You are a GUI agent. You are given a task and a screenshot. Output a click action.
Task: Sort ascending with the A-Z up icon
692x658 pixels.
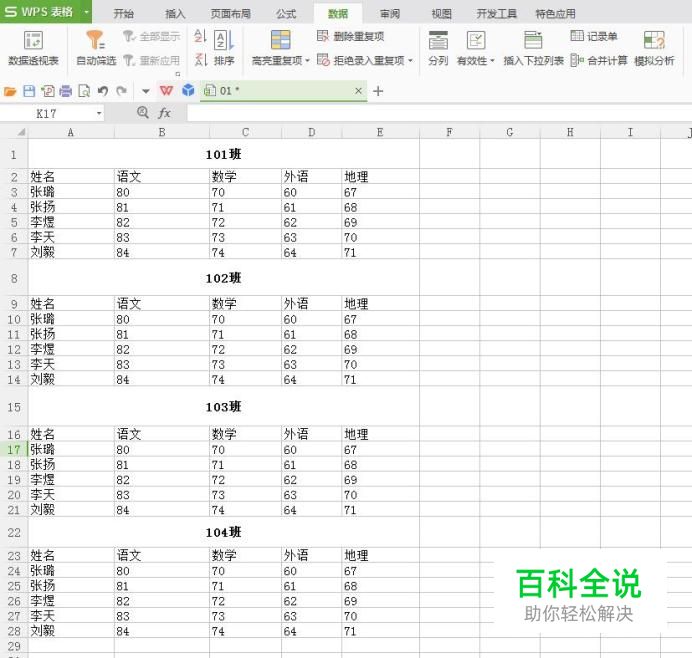(200, 36)
